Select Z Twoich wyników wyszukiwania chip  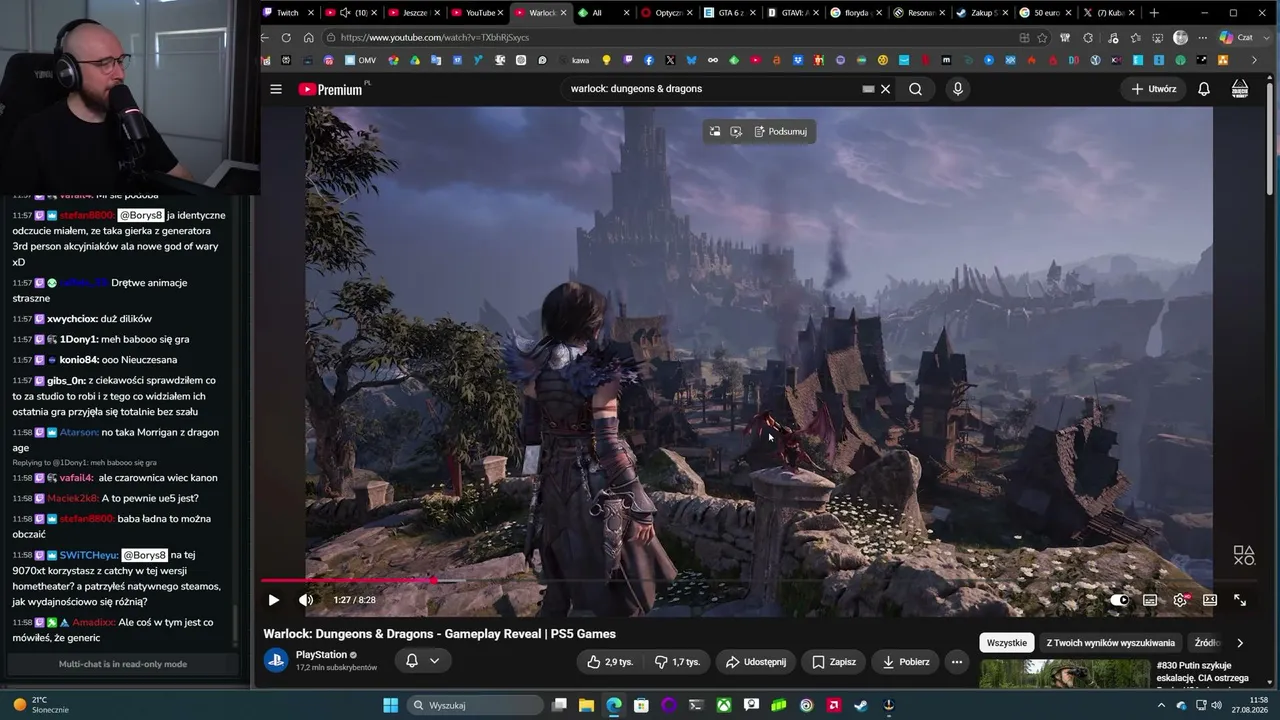(1110, 643)
